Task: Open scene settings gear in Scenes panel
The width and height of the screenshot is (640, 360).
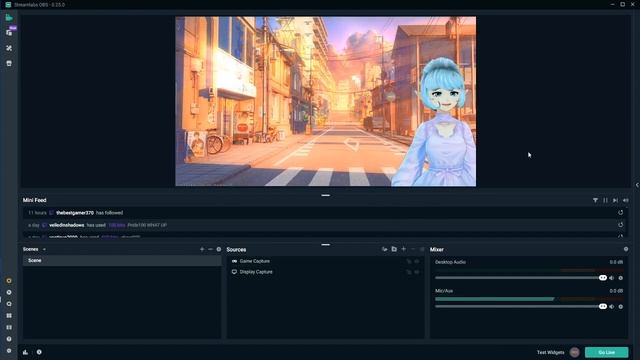Action: [x=219, y=249]
